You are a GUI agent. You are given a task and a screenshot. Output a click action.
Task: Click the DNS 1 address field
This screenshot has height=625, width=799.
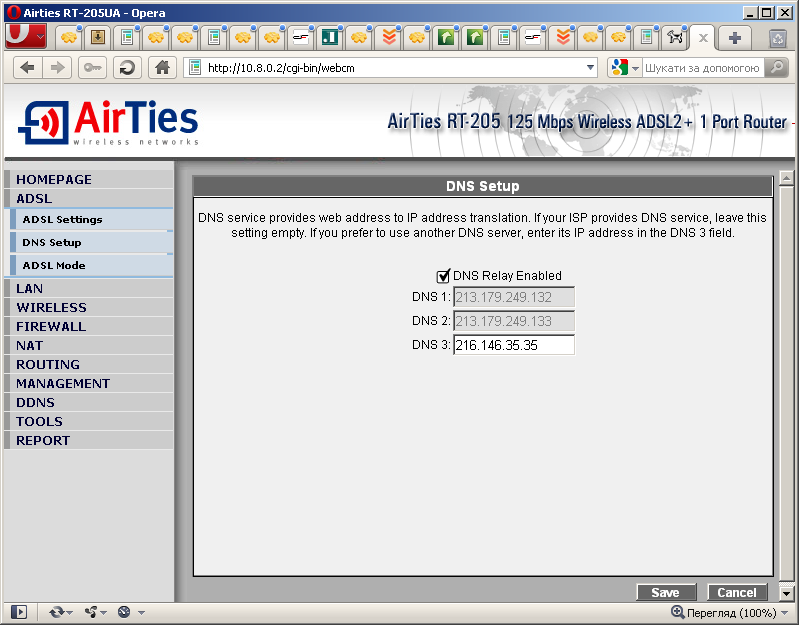tap(514, 297)
